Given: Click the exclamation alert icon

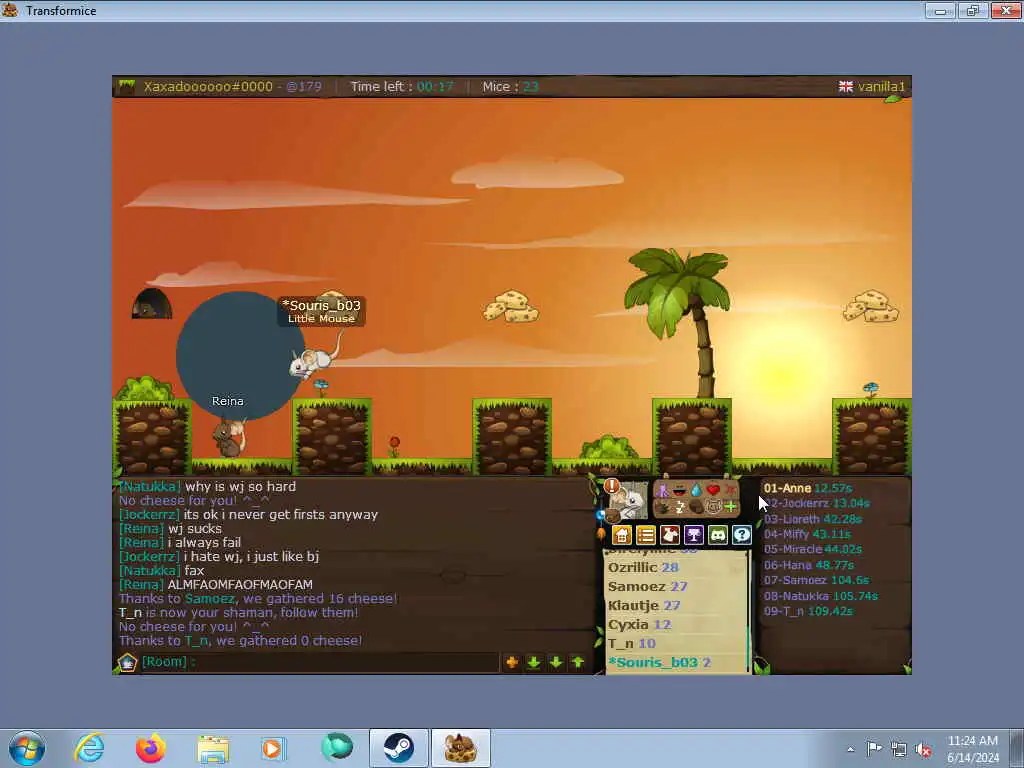Looking at the screenshot, I should (x=612, y=486).
